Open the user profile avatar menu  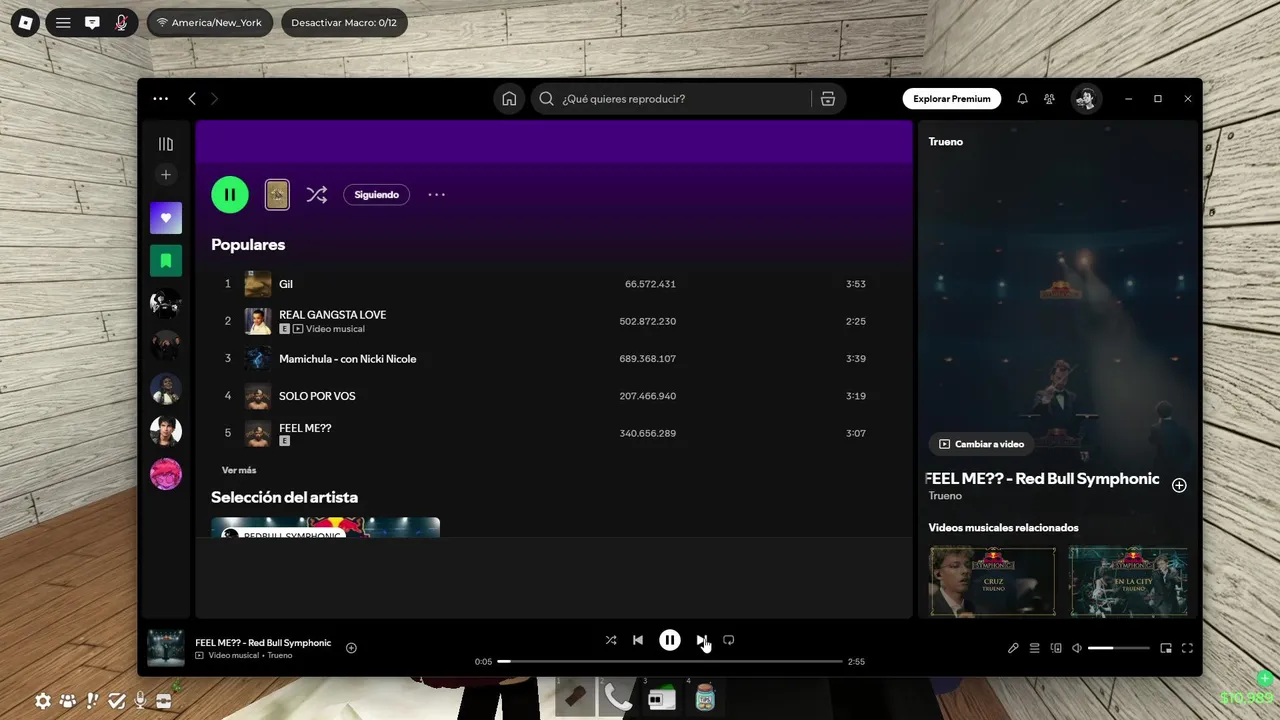tap(1086, 99)
